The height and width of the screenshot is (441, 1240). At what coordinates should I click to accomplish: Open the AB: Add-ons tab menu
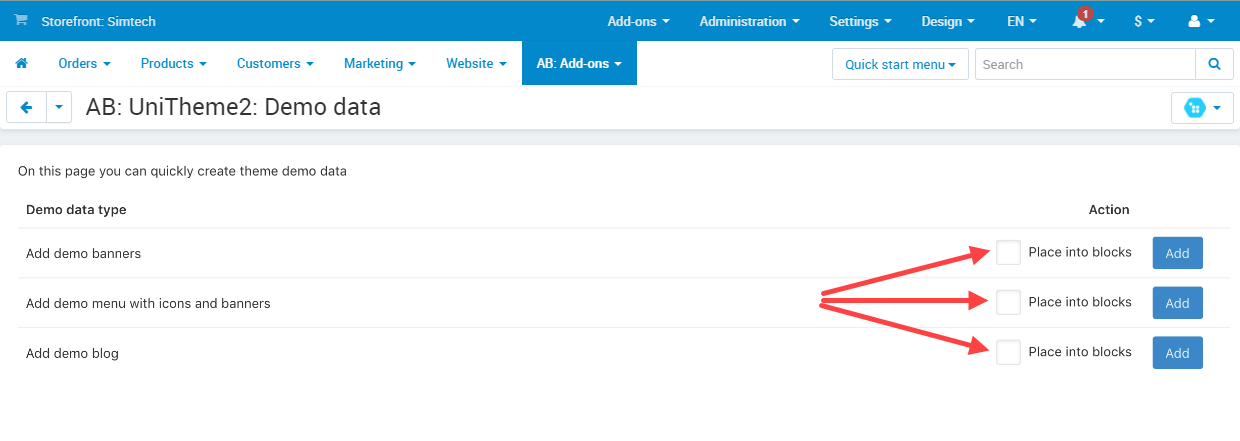click(579, 64)
